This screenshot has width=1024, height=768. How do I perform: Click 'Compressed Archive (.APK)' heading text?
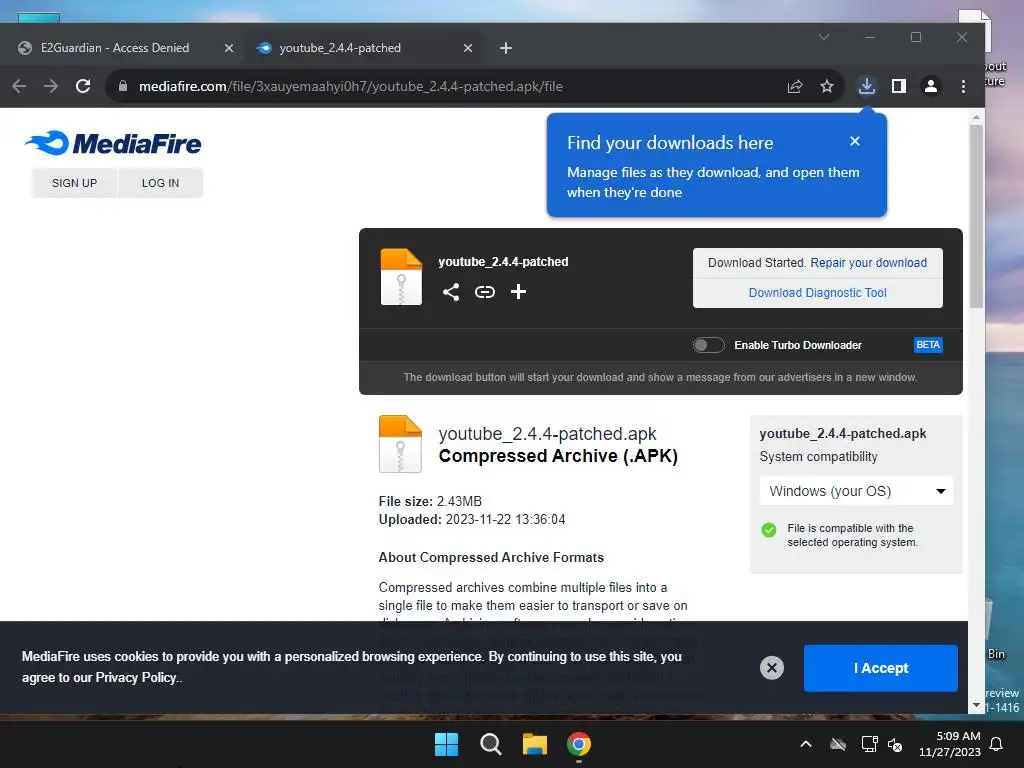pos(558,456)
